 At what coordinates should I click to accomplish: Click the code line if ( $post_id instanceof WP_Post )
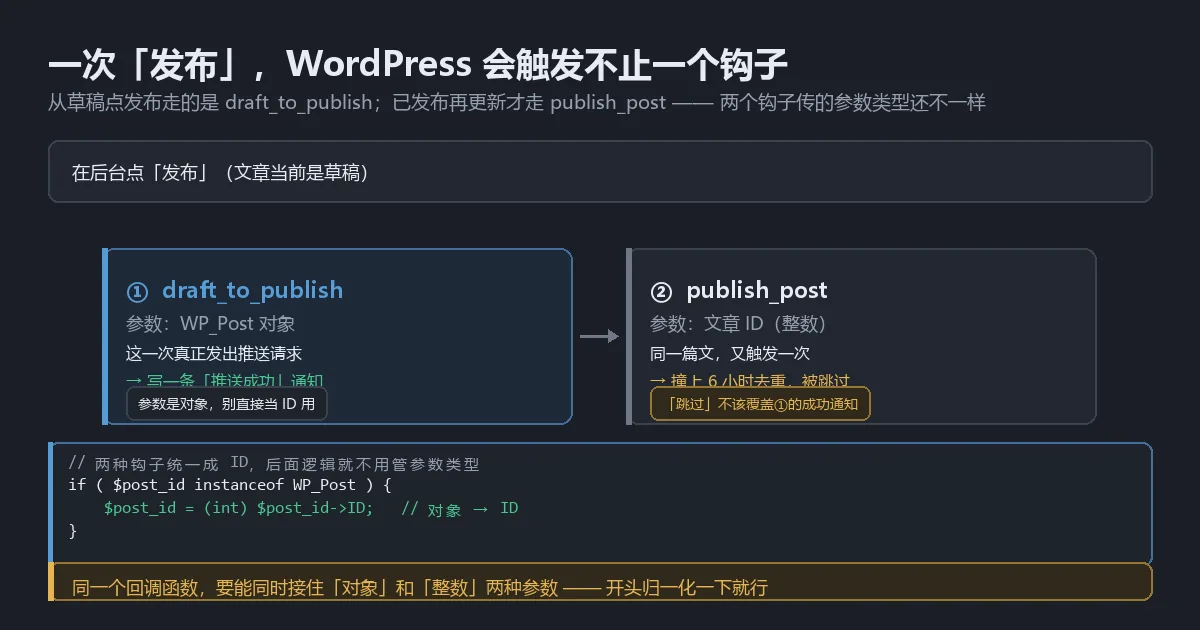[x=229, y=485]
